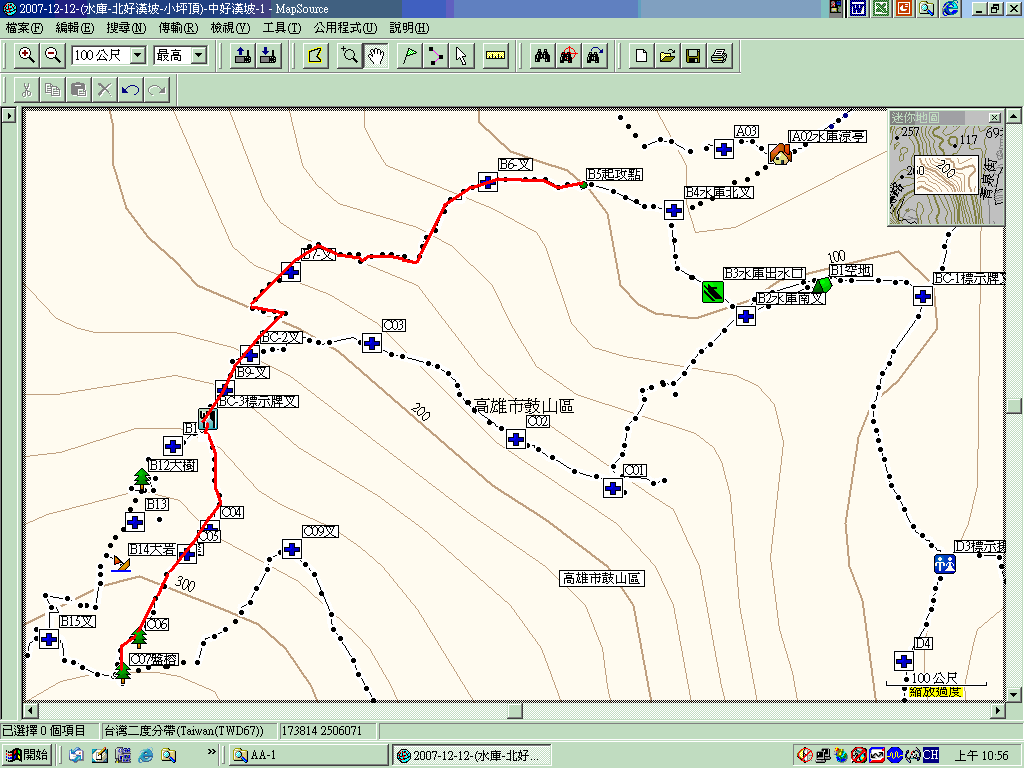The height and width of the screenshot is (768, 1024).
Task: Click the Receive from GPS device icon
Action: [x=268, y=56]
